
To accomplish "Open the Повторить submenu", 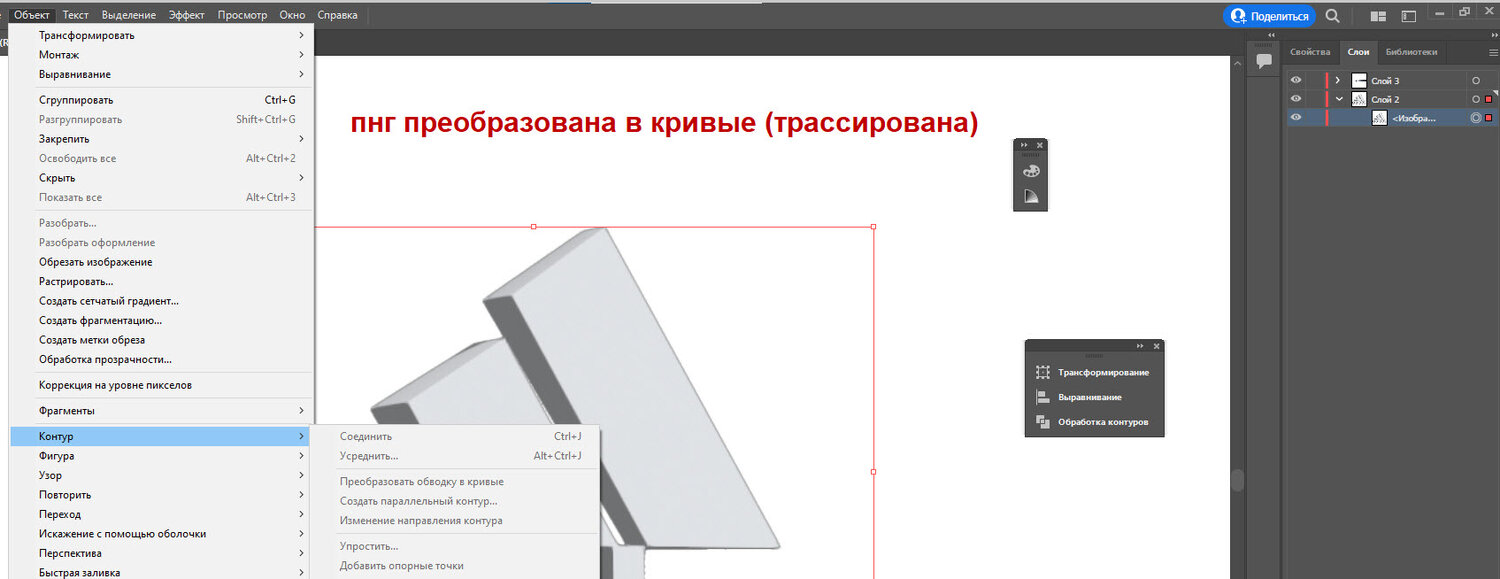I will click(x=161, y=495).
